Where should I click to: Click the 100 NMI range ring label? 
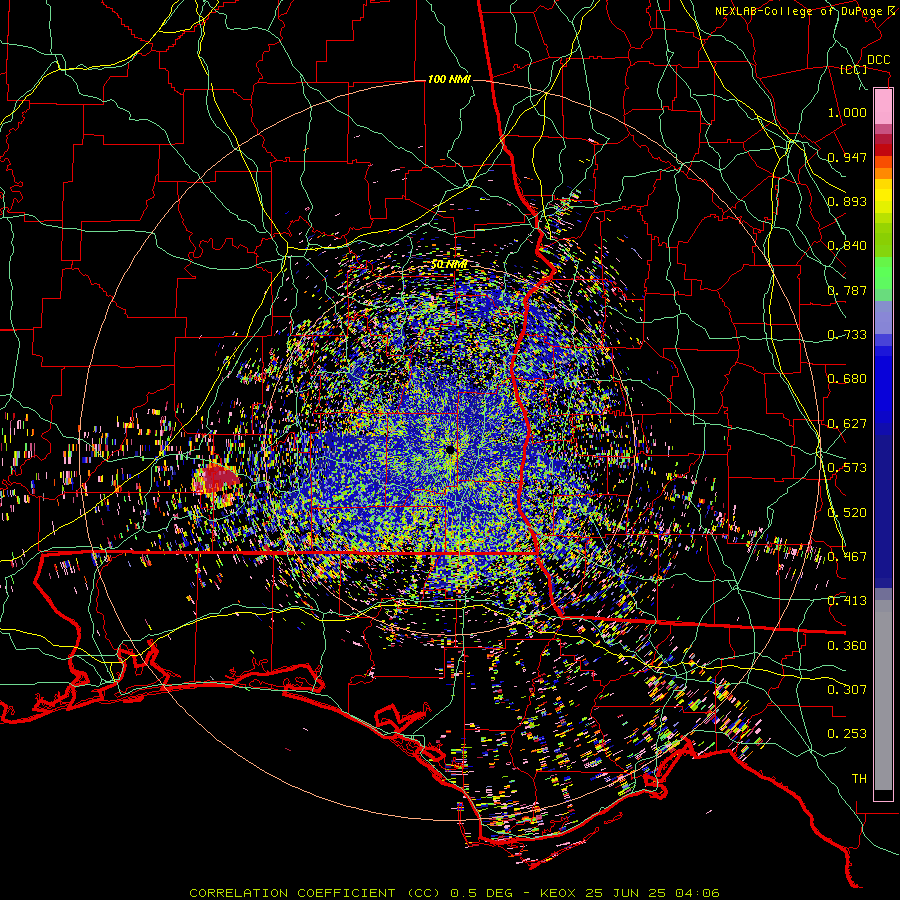449,79
